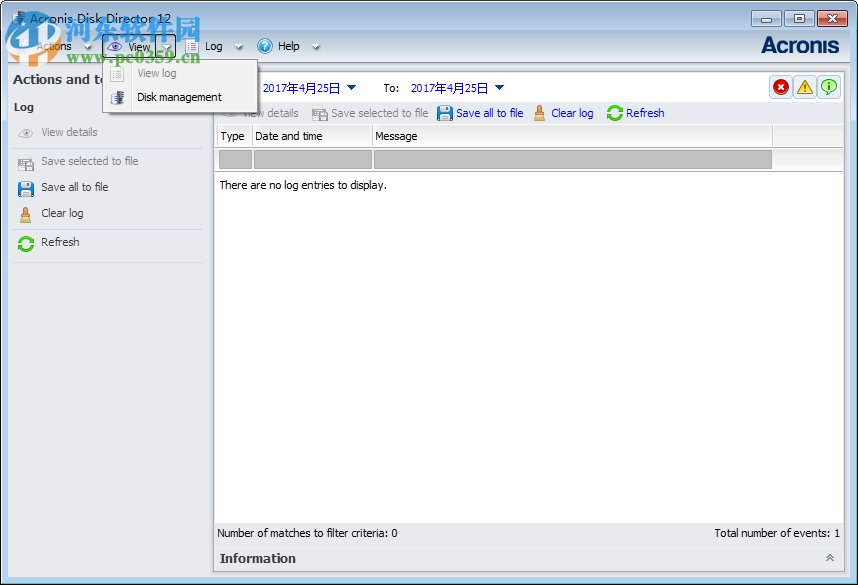Expand the View menu dropdown arrow

166,47
